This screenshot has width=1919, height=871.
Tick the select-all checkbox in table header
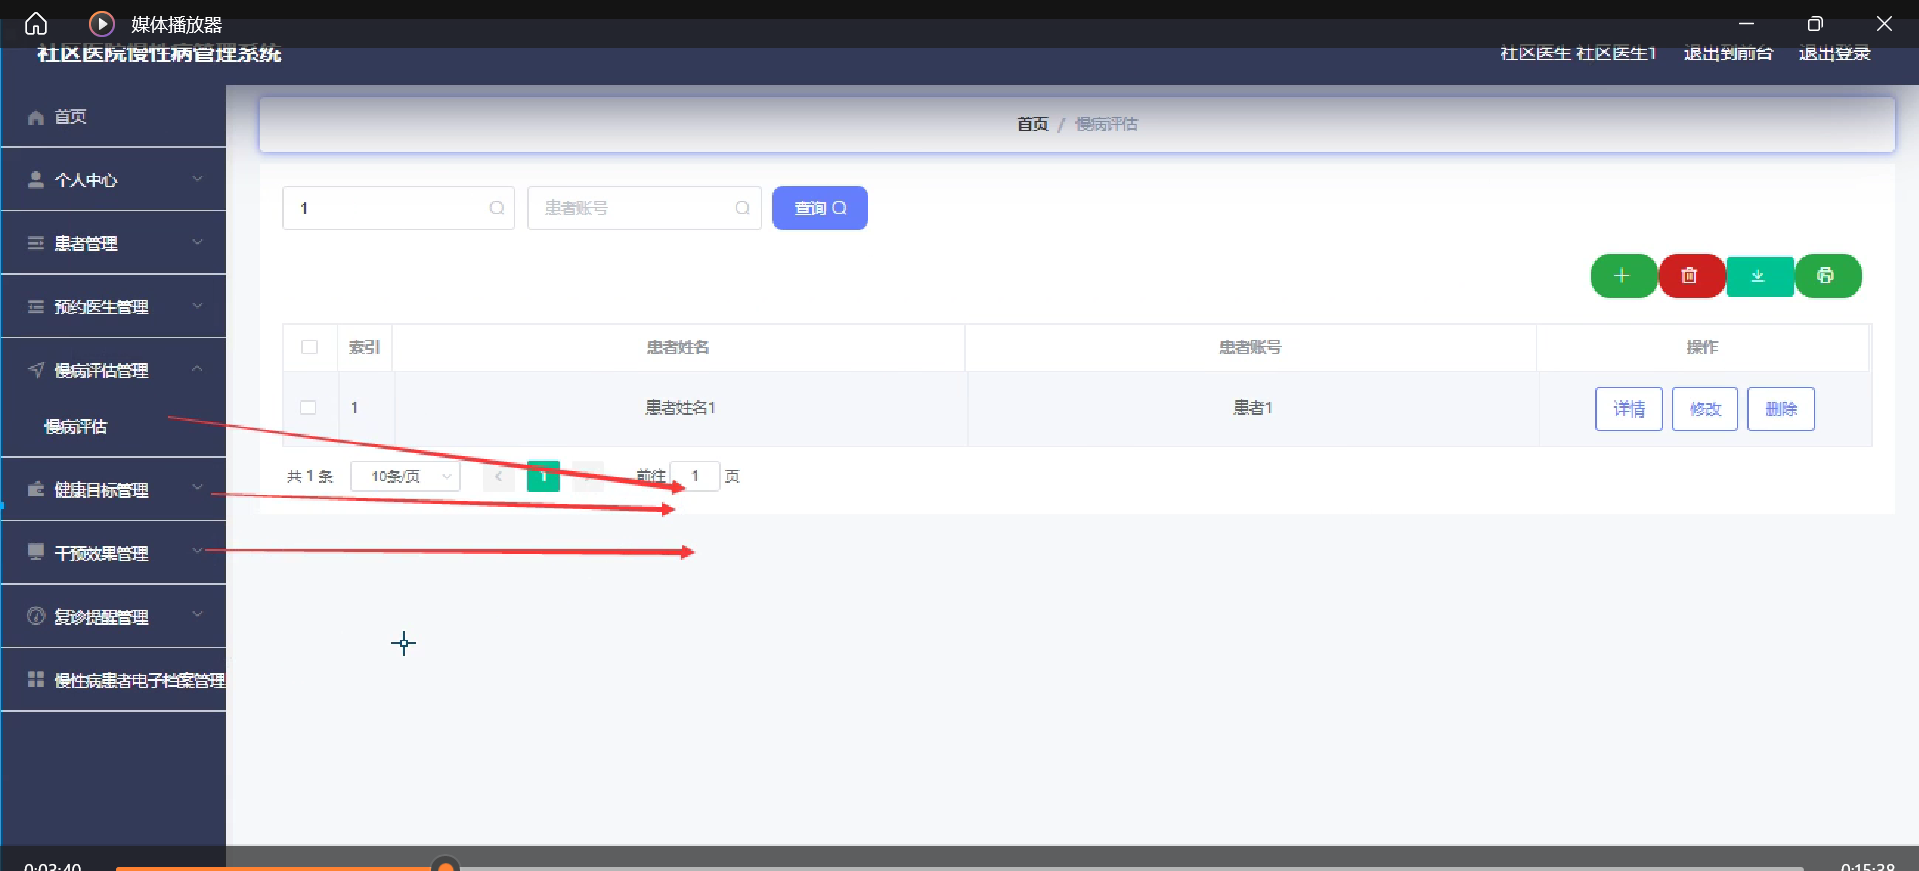point(309,347)
